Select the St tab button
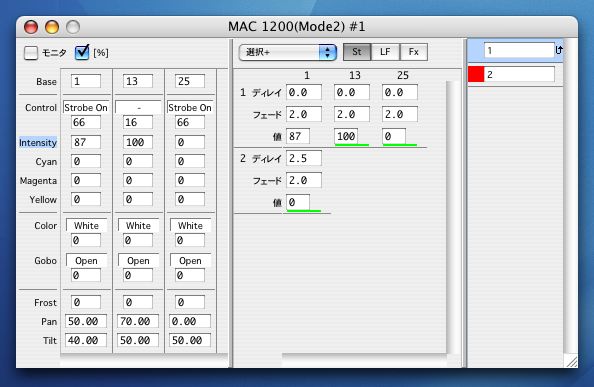The width and height of the screenshot is (594, 387). point(356,52)
